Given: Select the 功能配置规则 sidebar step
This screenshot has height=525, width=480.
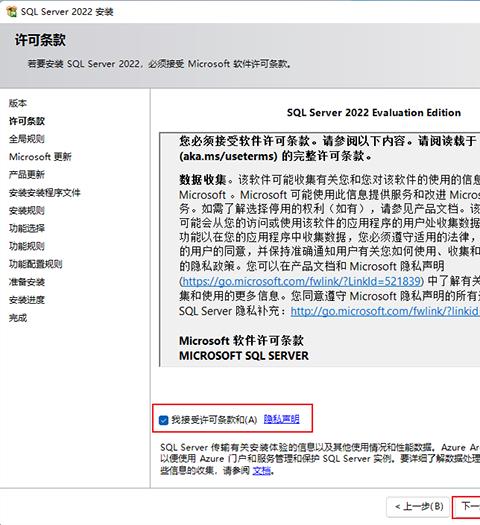Looking at the screenshot, I should pos(35,264).
